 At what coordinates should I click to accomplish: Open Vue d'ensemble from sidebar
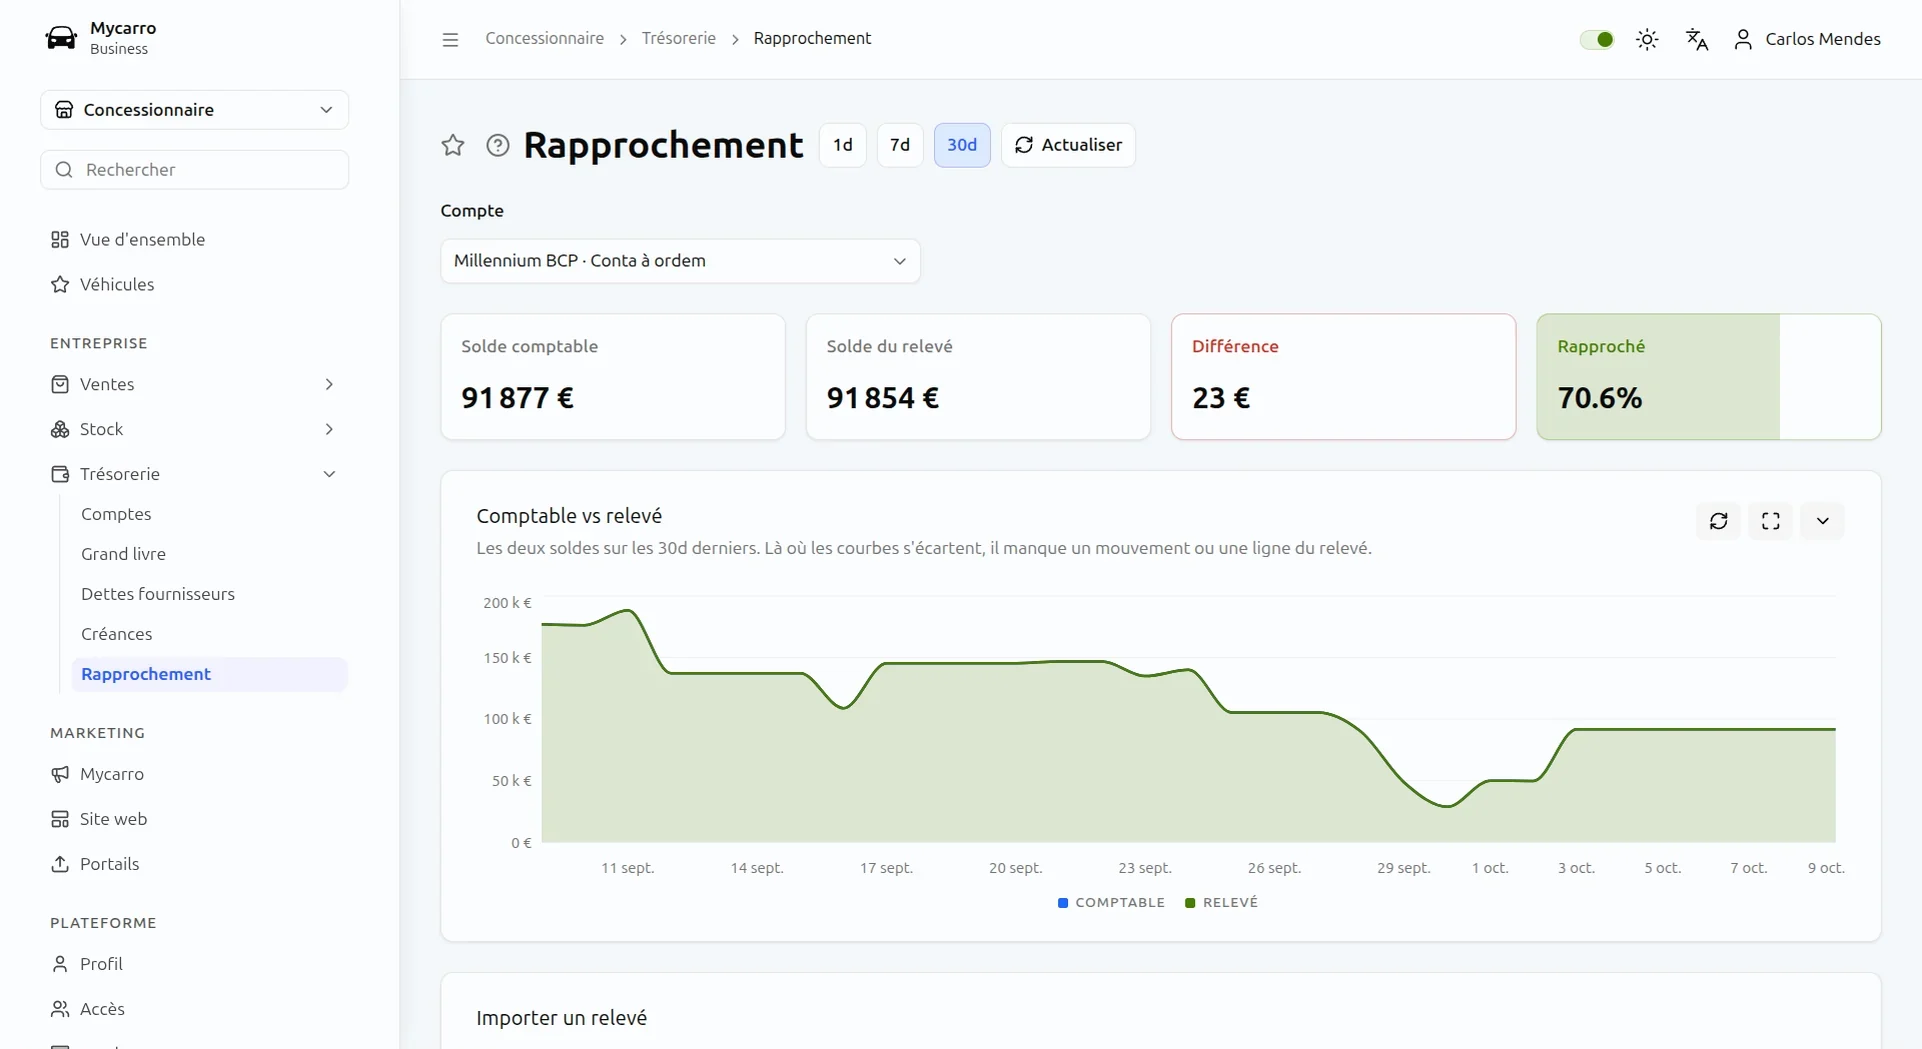click(194, 239)
